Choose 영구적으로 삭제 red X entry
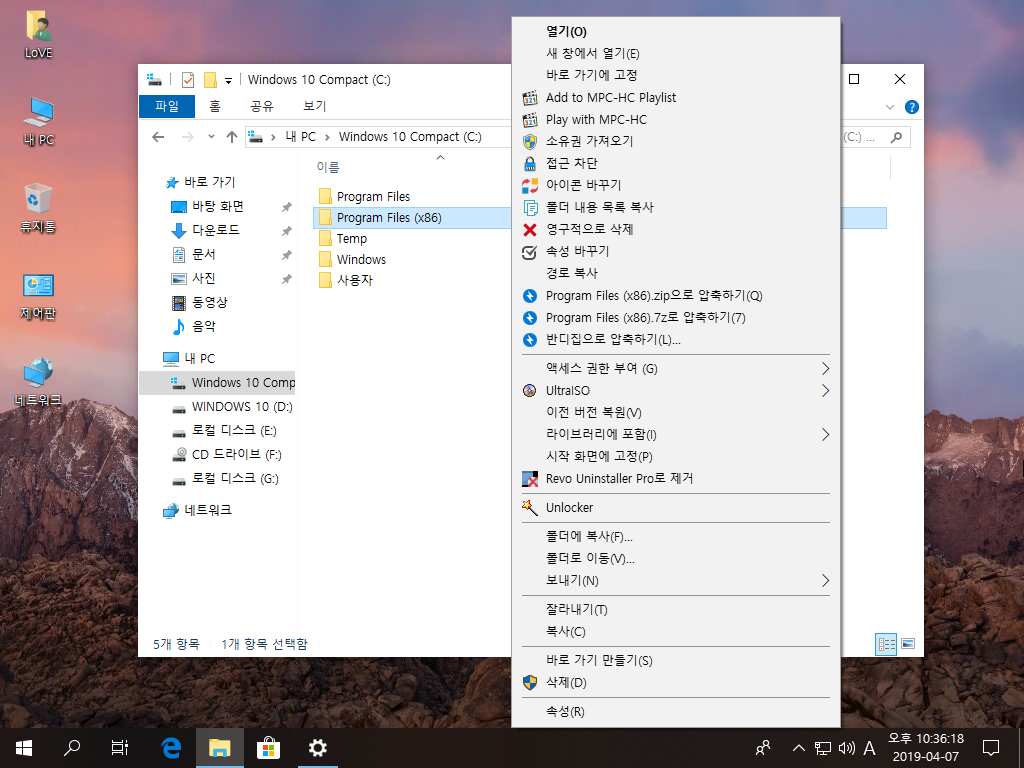 pos(676,229)
